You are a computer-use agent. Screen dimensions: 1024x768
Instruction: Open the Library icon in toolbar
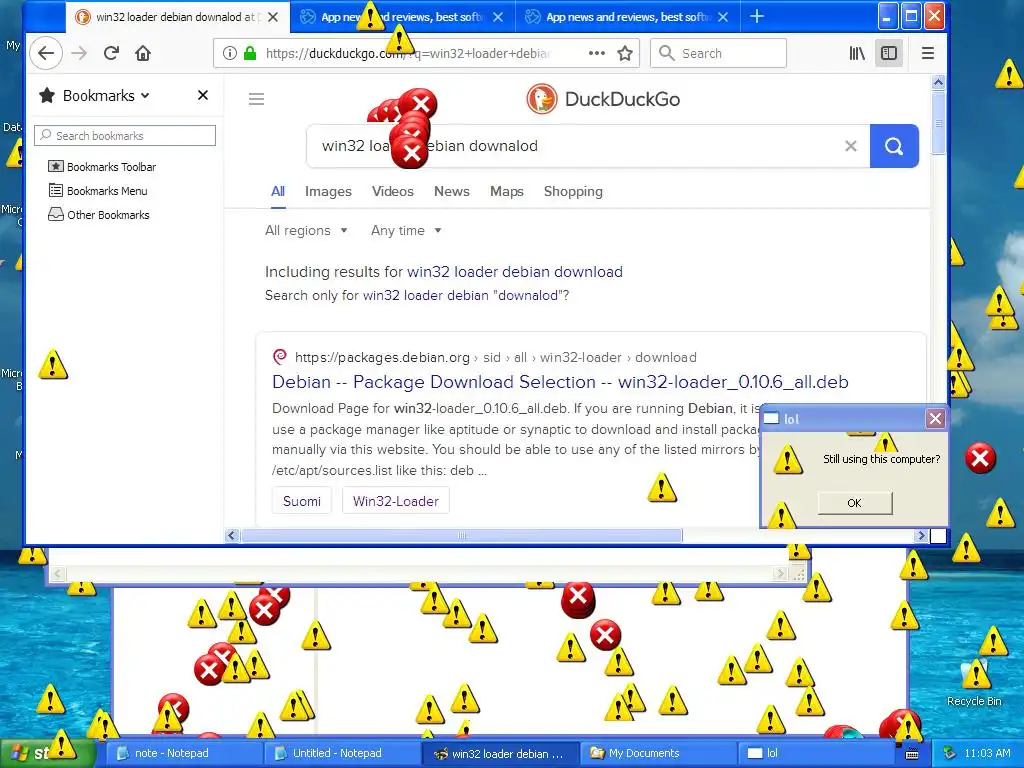pos(857,54)
